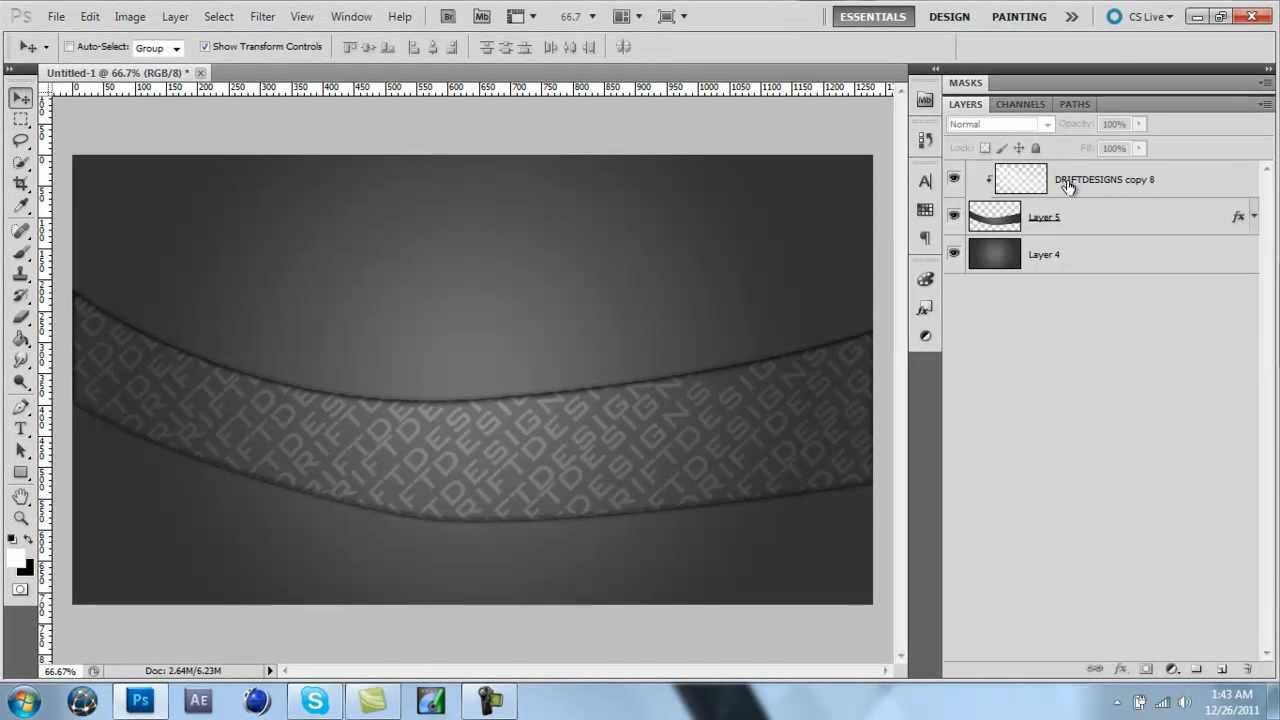The image size is (1280, 720).
Task: Open the Filter menu
Action: coord(263,17)
